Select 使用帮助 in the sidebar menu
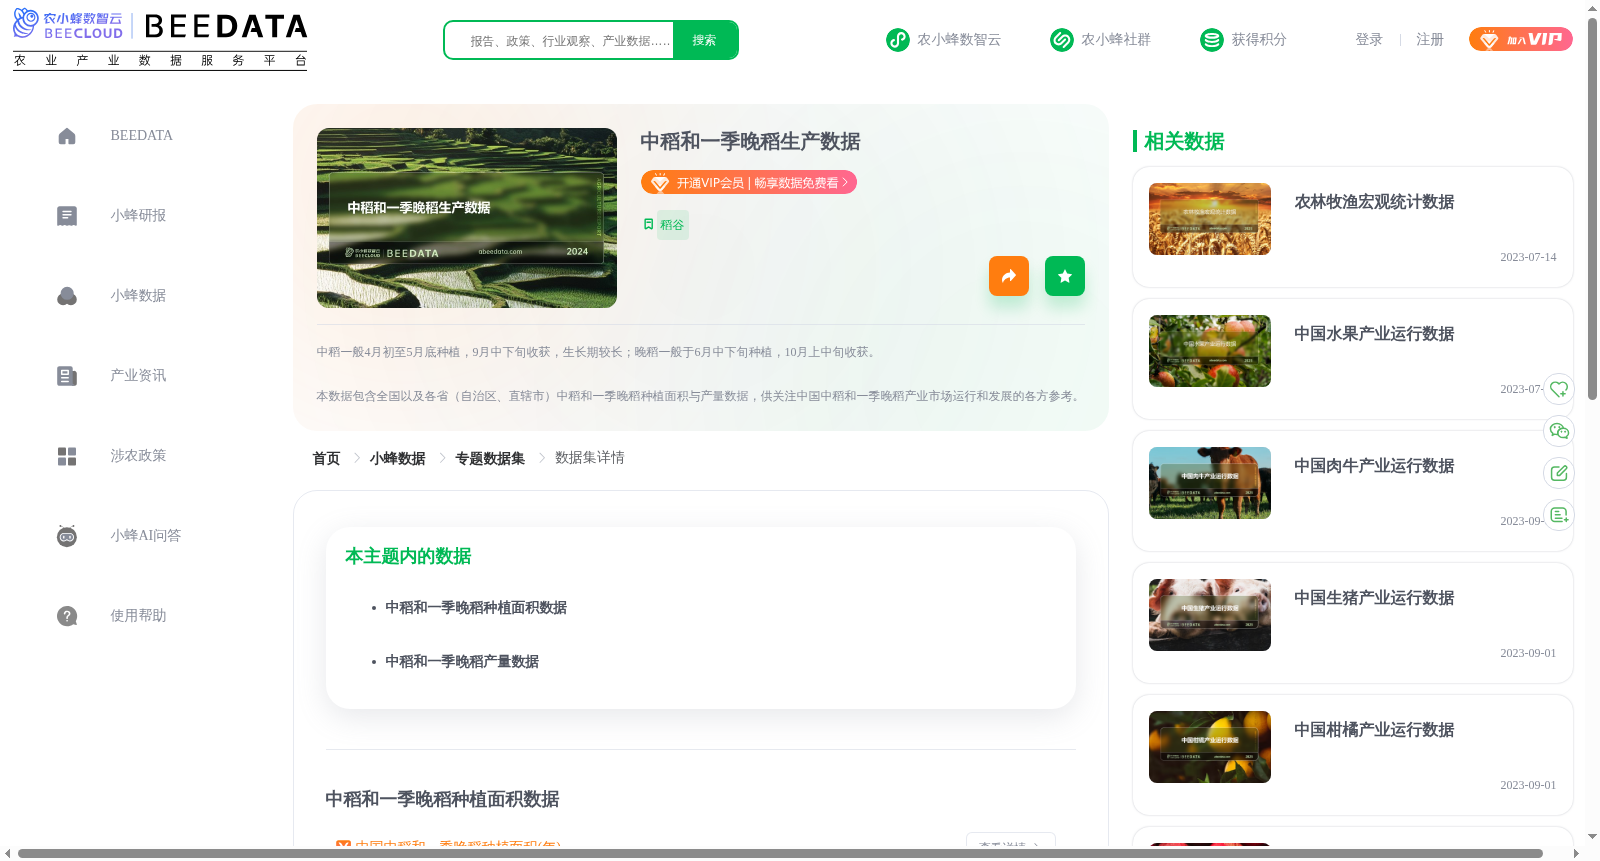 (138, 616)
